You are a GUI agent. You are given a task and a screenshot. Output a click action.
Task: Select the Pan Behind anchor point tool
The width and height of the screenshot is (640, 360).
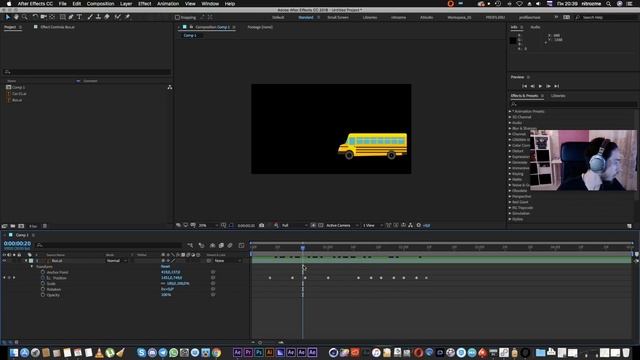point(52,17)
